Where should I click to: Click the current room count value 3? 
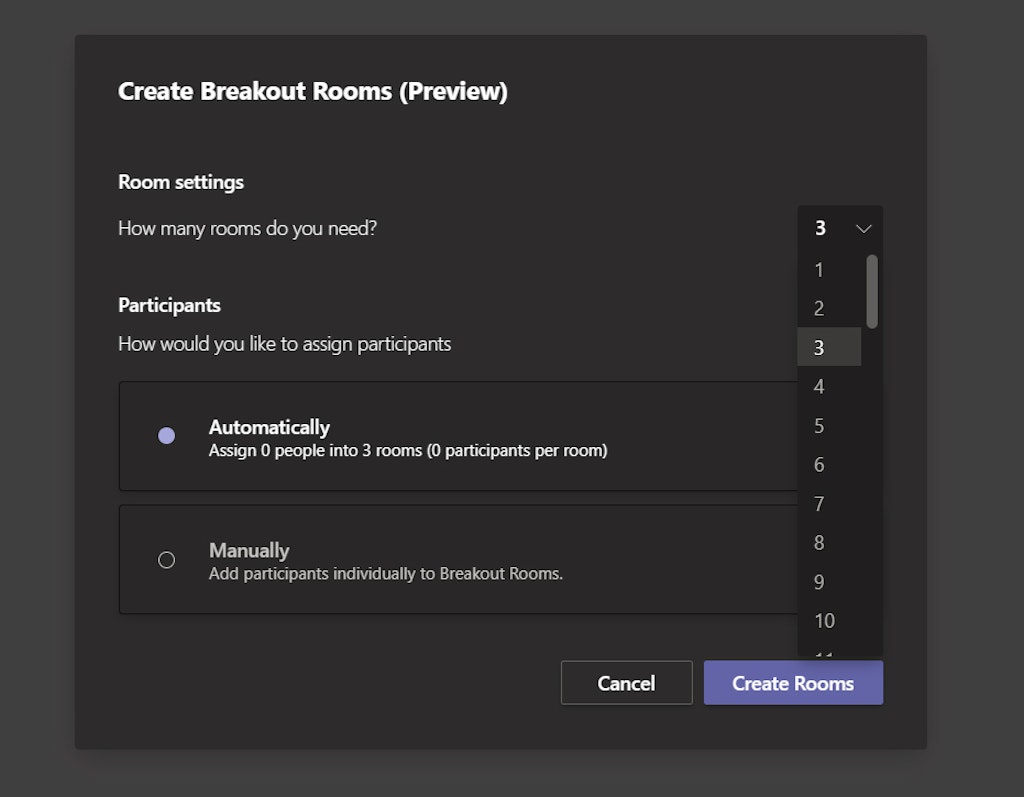coord(820,228)
